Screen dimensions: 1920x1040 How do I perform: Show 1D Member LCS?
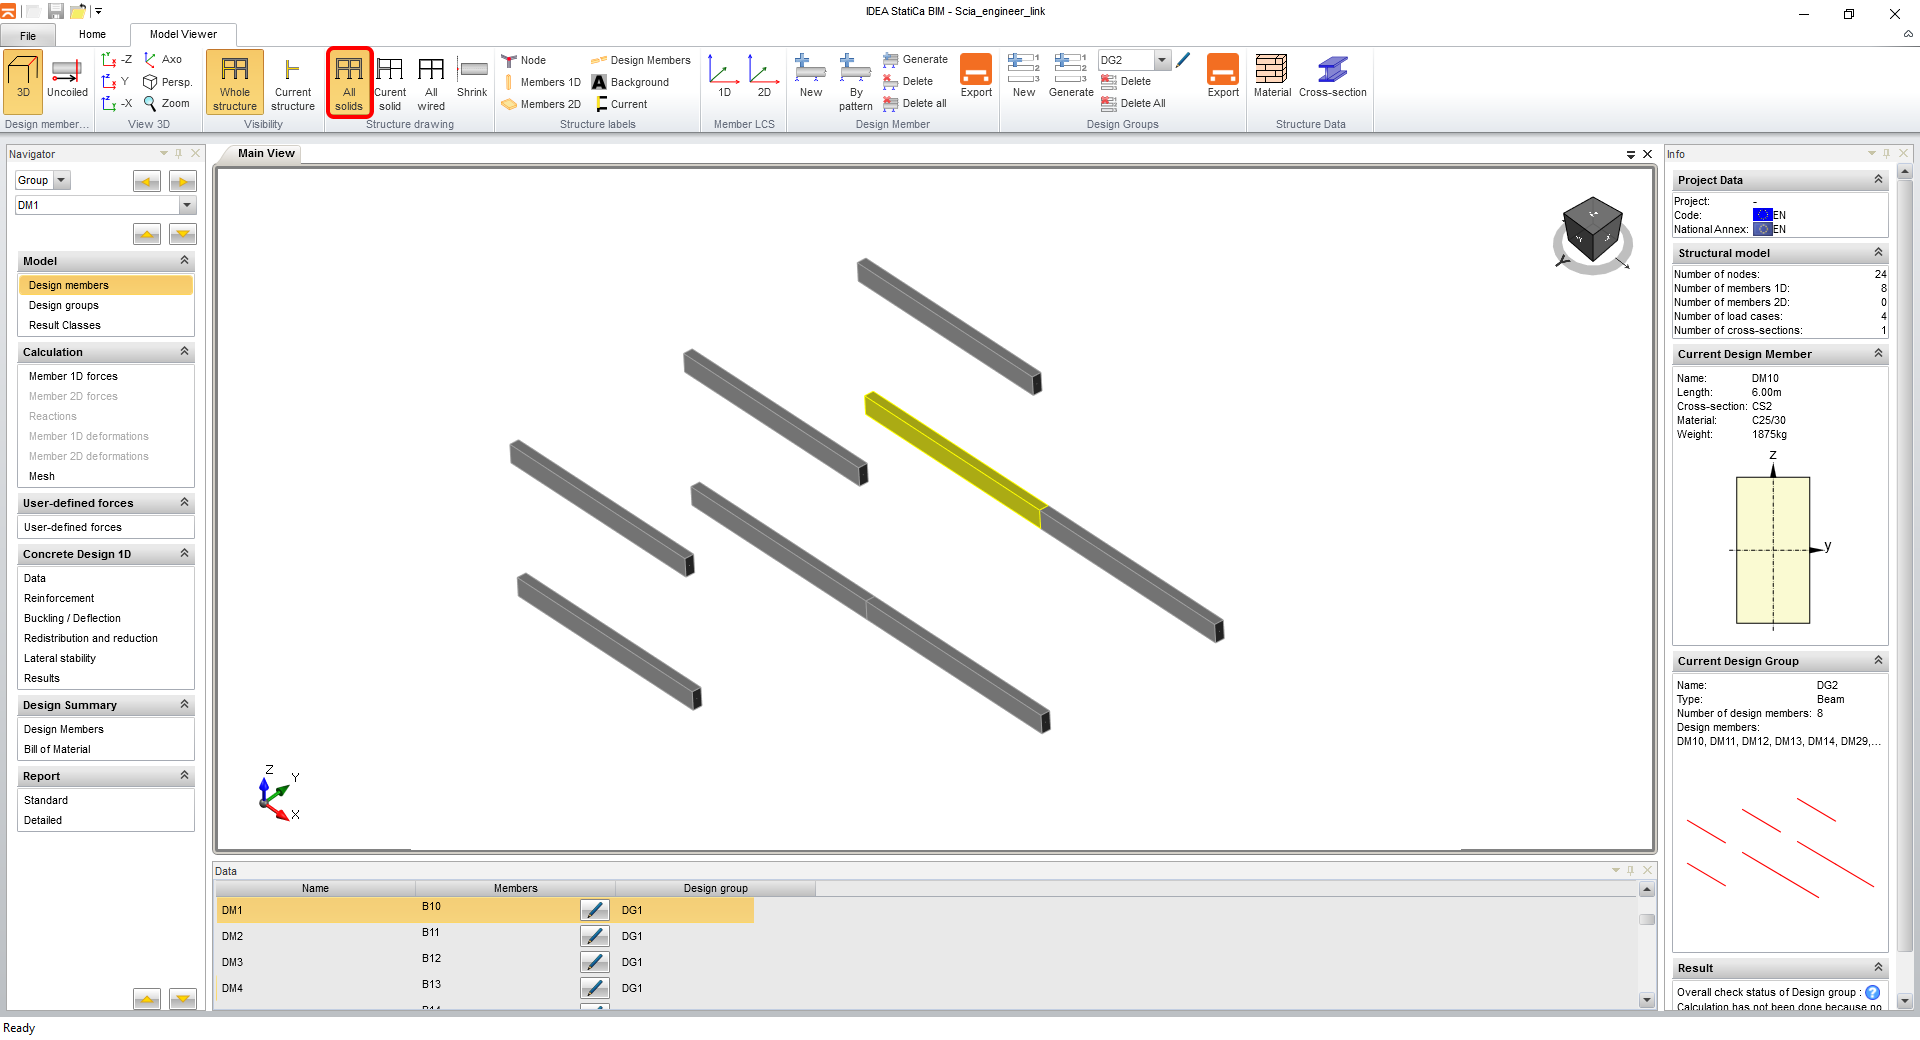tap(724, 77)
